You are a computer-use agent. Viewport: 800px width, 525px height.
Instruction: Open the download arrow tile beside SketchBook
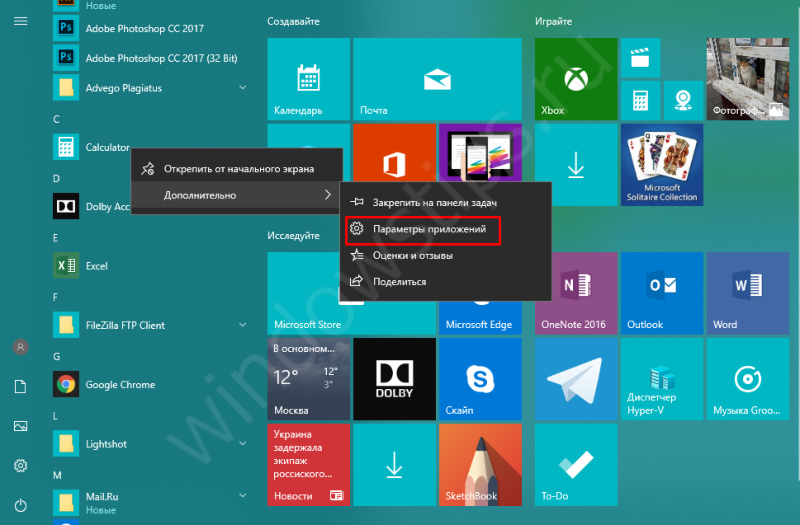394,465
